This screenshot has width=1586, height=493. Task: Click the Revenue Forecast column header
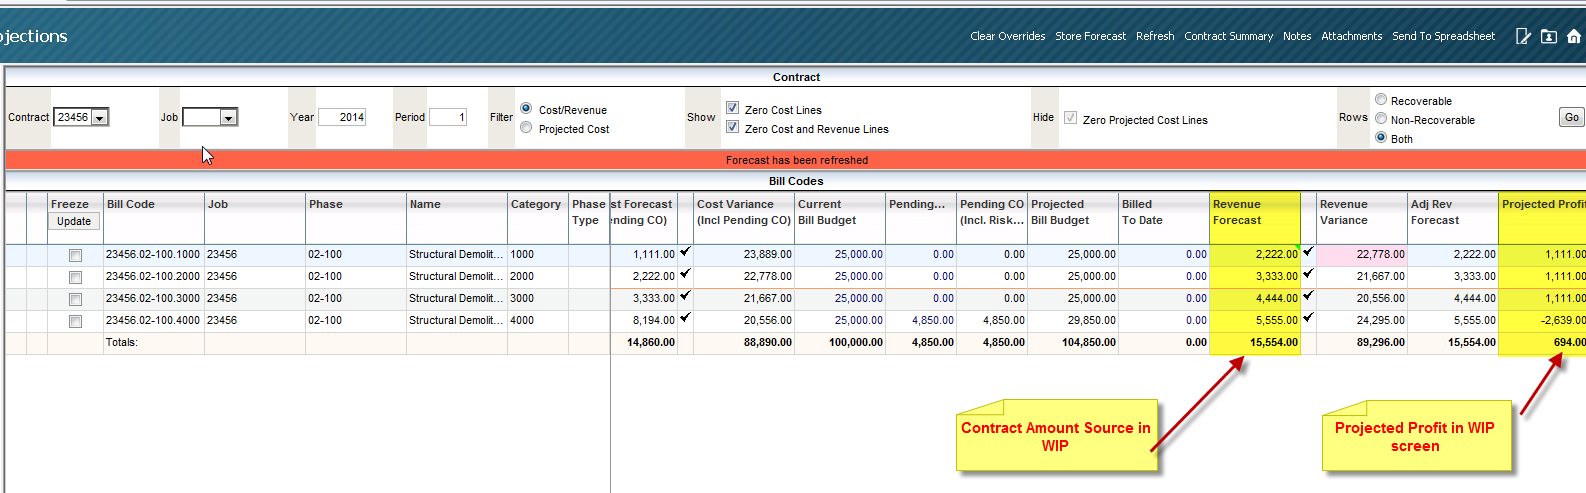[1255, 217]
